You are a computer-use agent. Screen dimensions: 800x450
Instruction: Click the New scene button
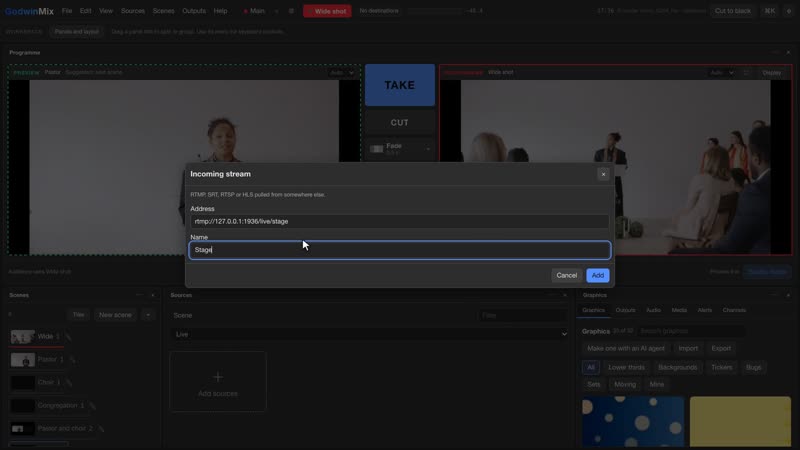(115, 315)
